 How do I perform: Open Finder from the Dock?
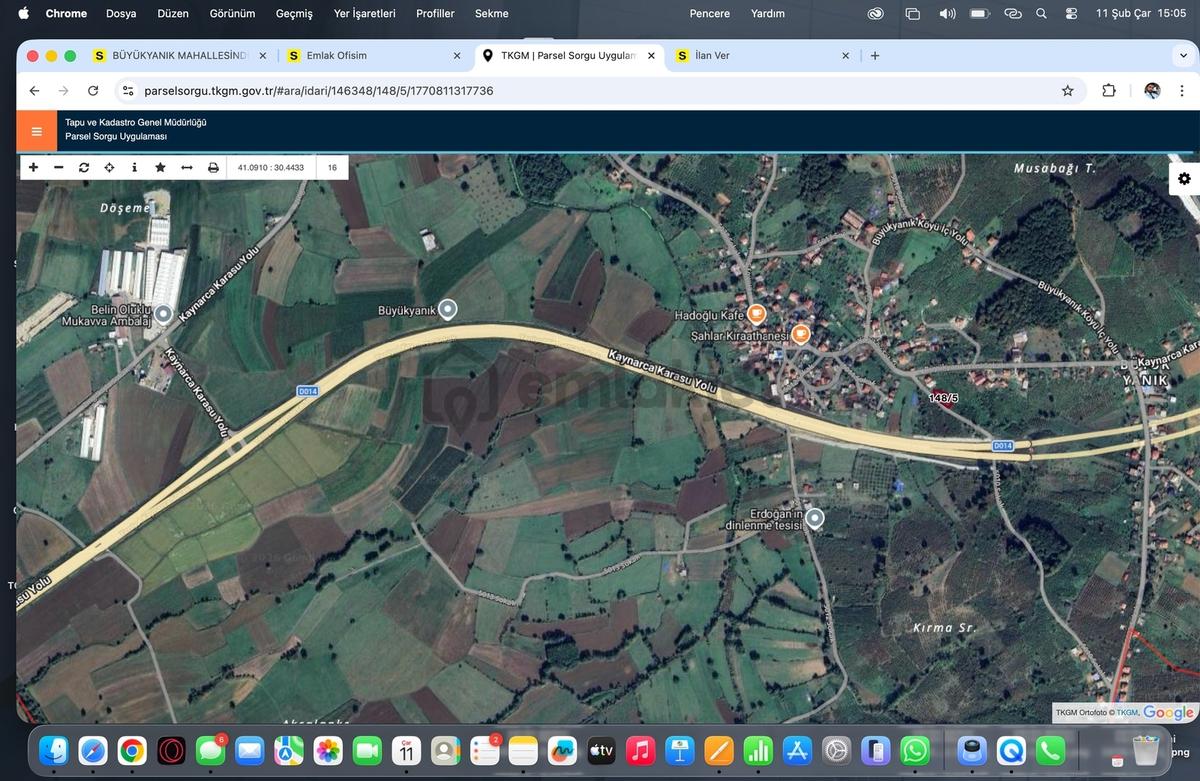55,750
